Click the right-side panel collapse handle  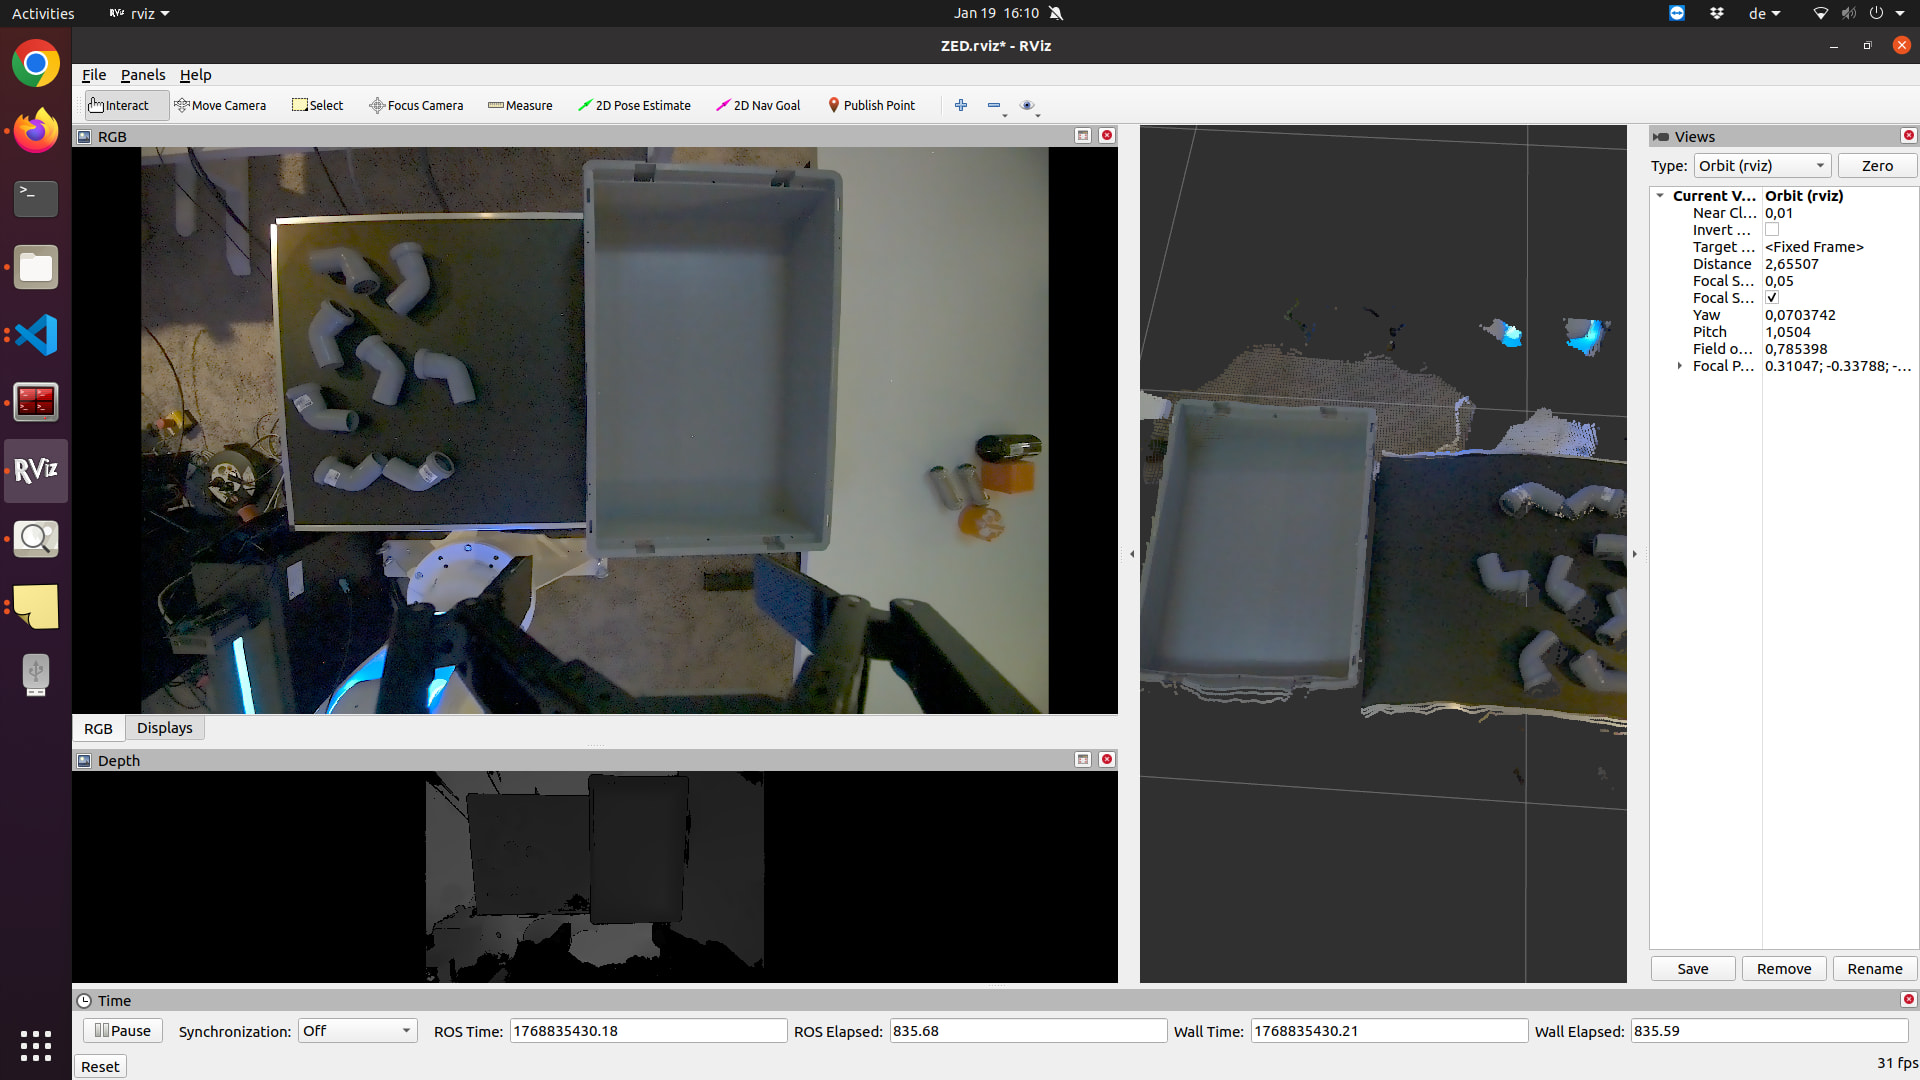coord(1635,554)
